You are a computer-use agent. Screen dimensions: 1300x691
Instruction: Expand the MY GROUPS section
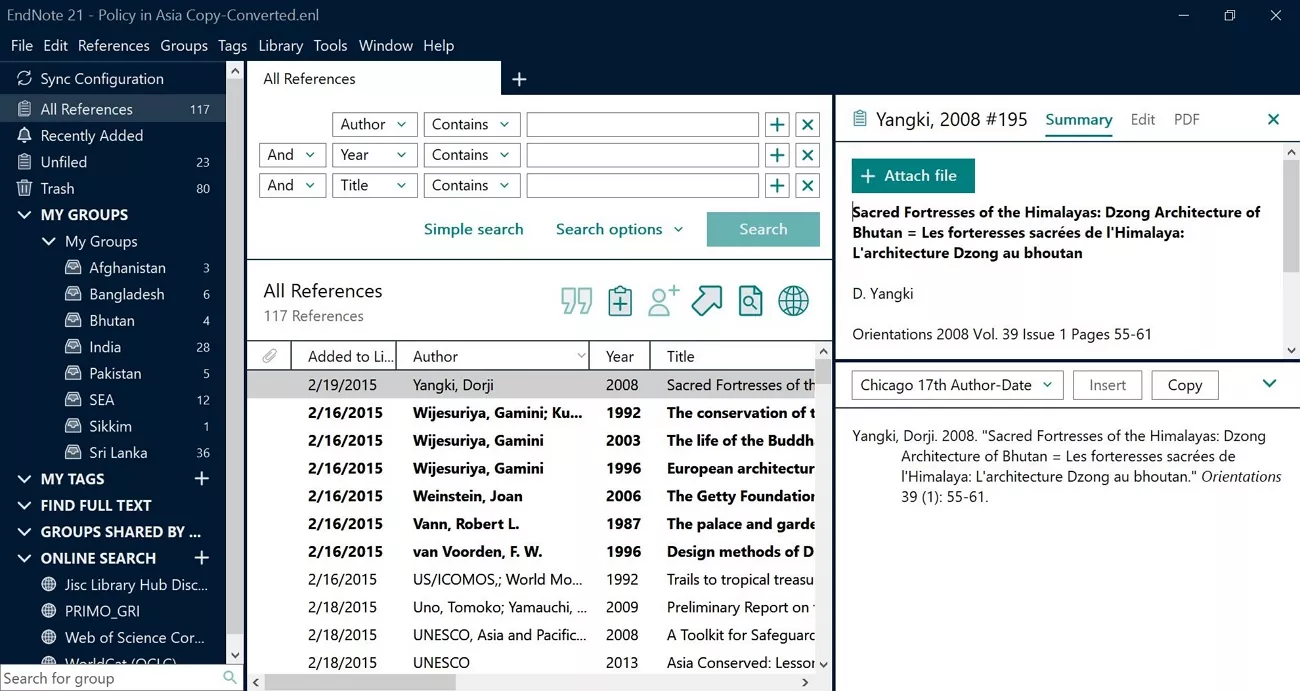tap(22, 214)
